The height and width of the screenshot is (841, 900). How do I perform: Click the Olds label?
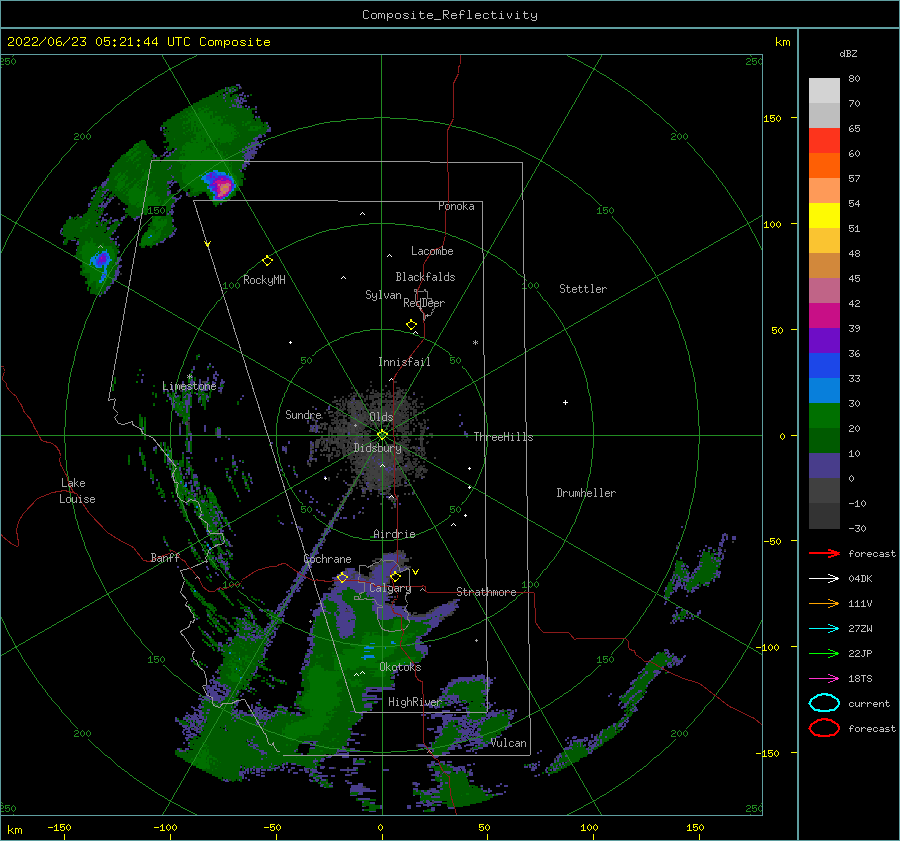point(381,417)
